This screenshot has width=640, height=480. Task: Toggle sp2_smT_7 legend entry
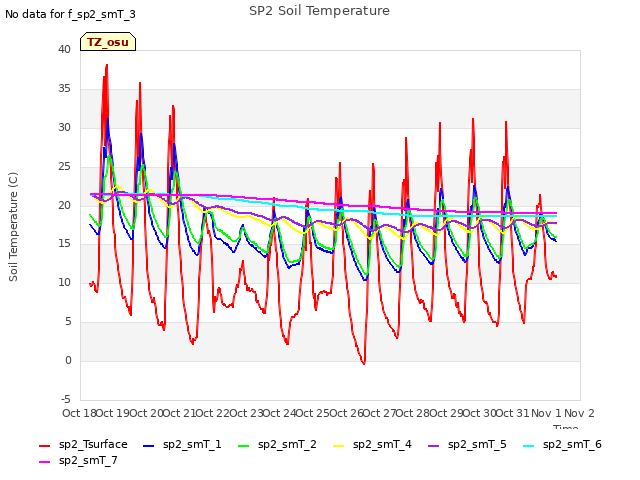click(78, 460)
